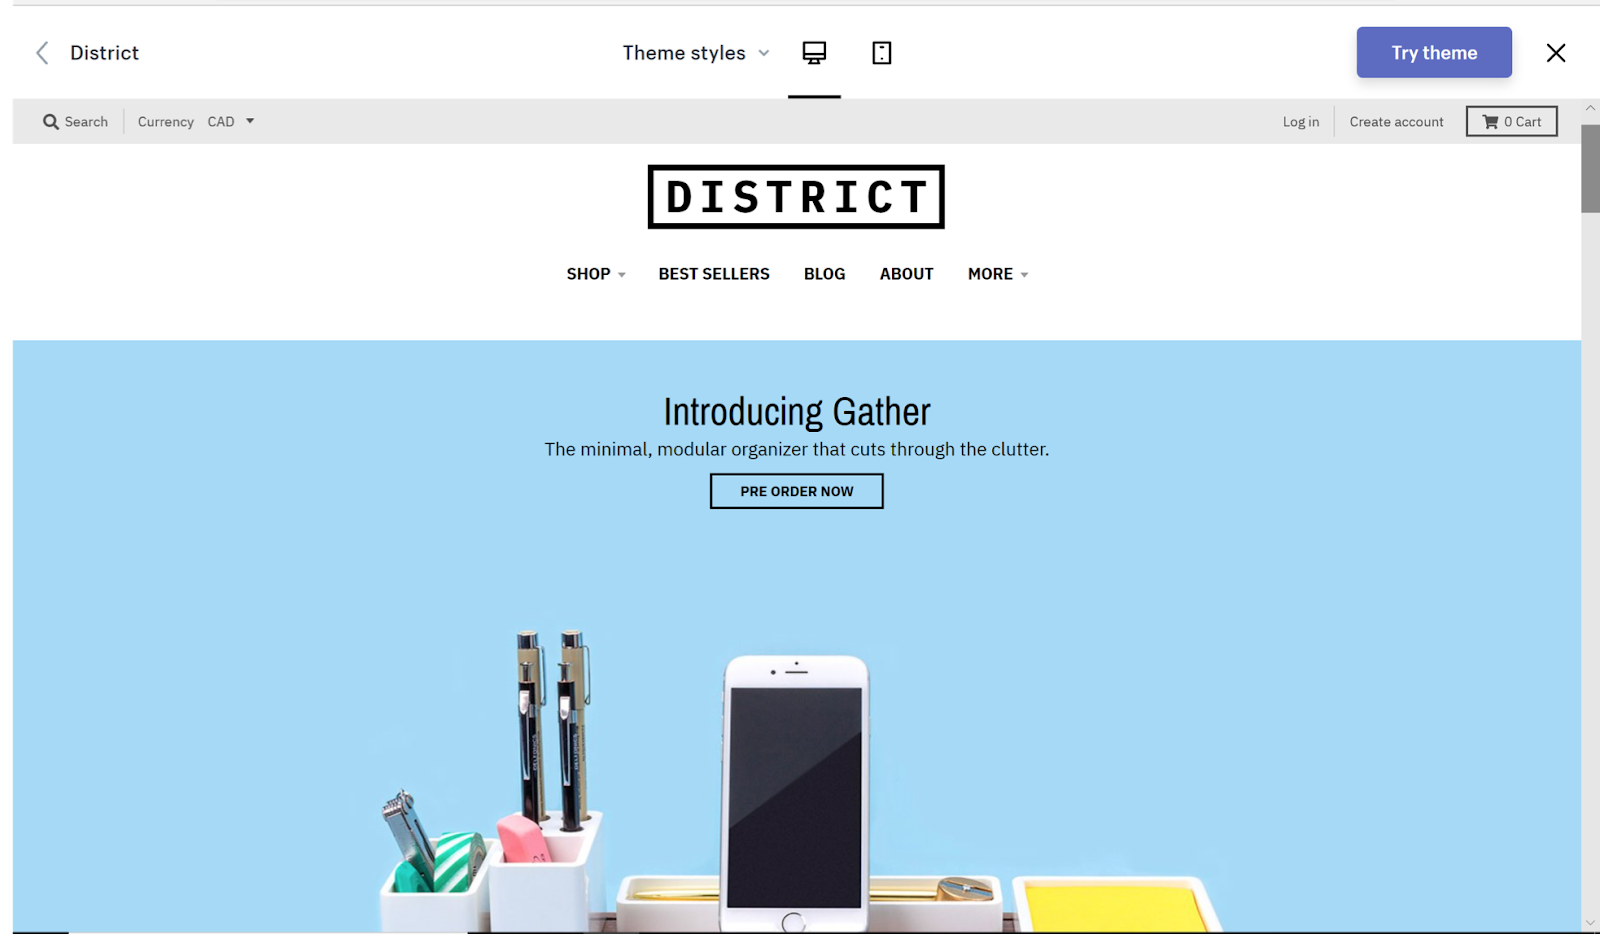The height and width of the screenshot is (934, 1600).
Task: Click the Try theme button
Action: (x=1434, y=52)
